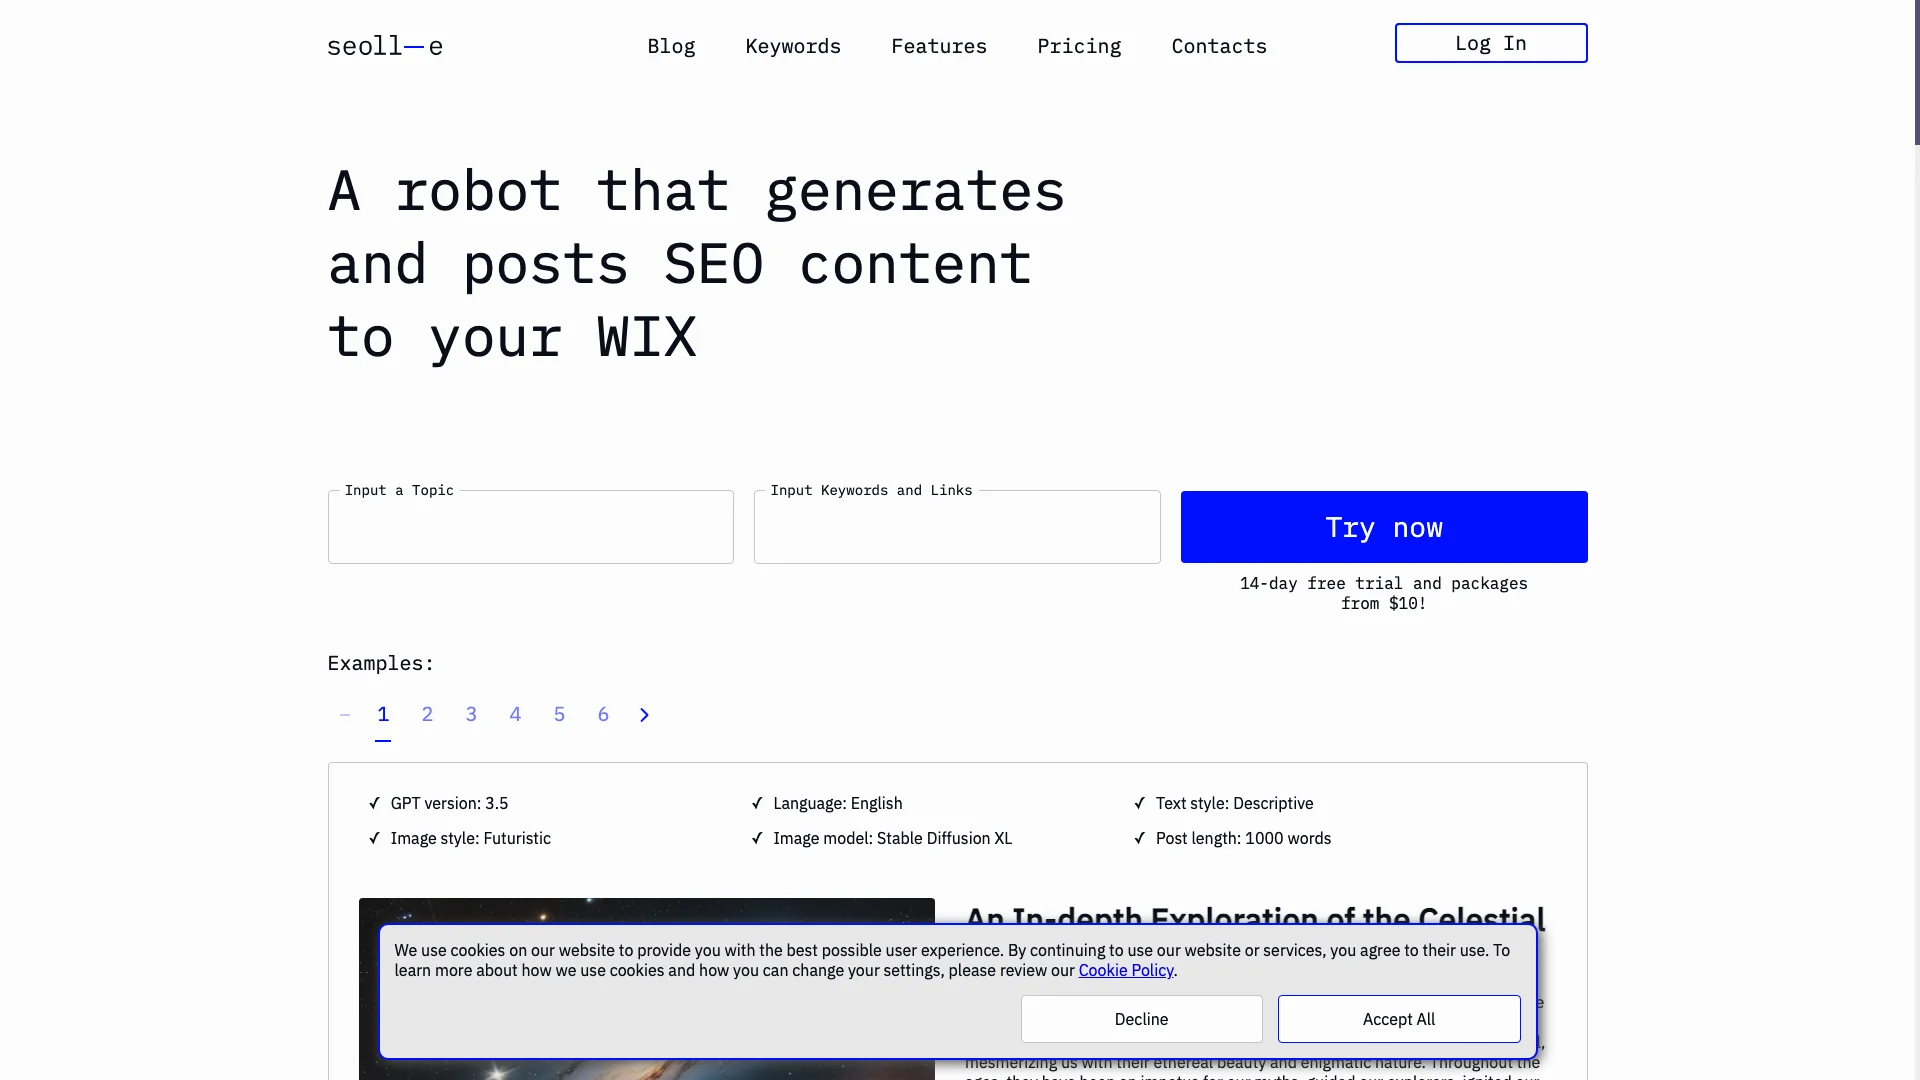Open the Blog page
Image resolution: width=1920 pixels, height=1080 pixels.
pyautogui.click(x=671, y=46)
